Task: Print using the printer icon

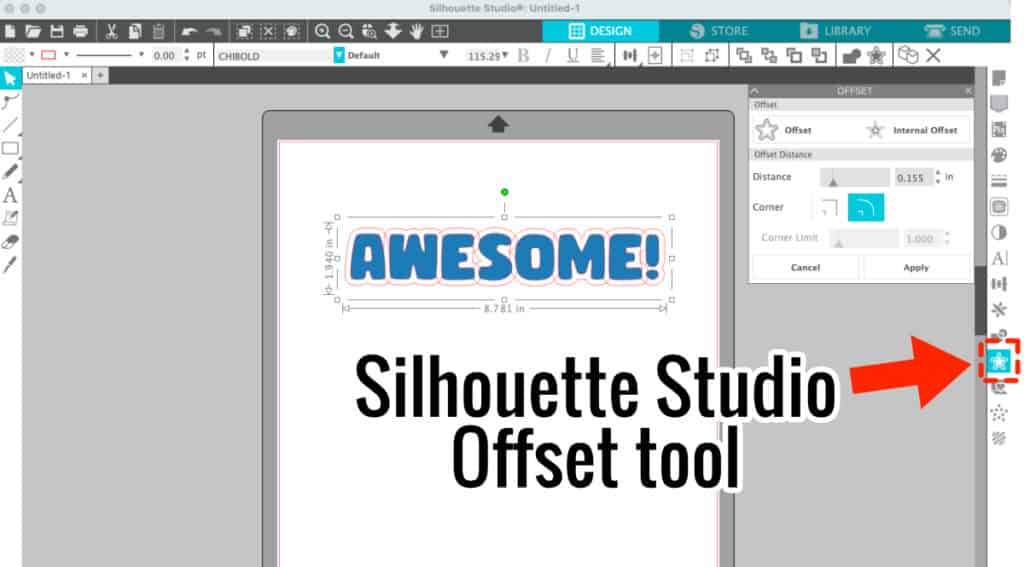Action: pyautogui.click(x=80, y=31)
